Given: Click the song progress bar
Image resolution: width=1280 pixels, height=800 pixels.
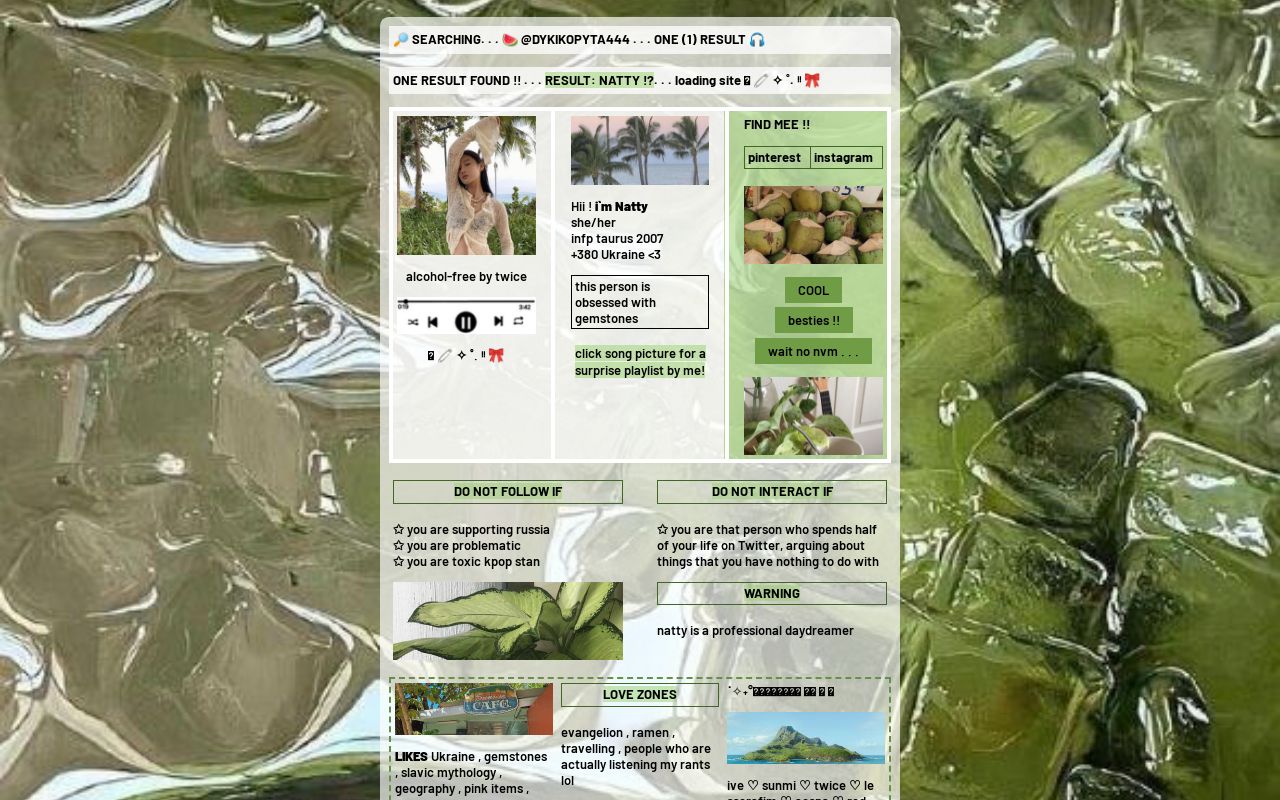Looking at the screenshot, I should (466, 301).
